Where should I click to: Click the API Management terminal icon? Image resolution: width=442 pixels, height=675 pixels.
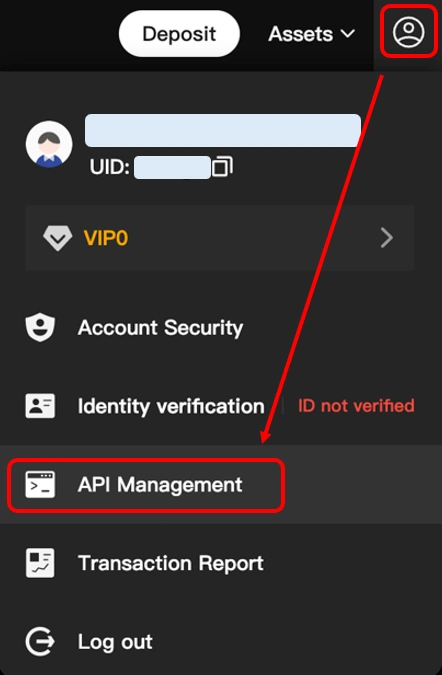coord(40,484)
